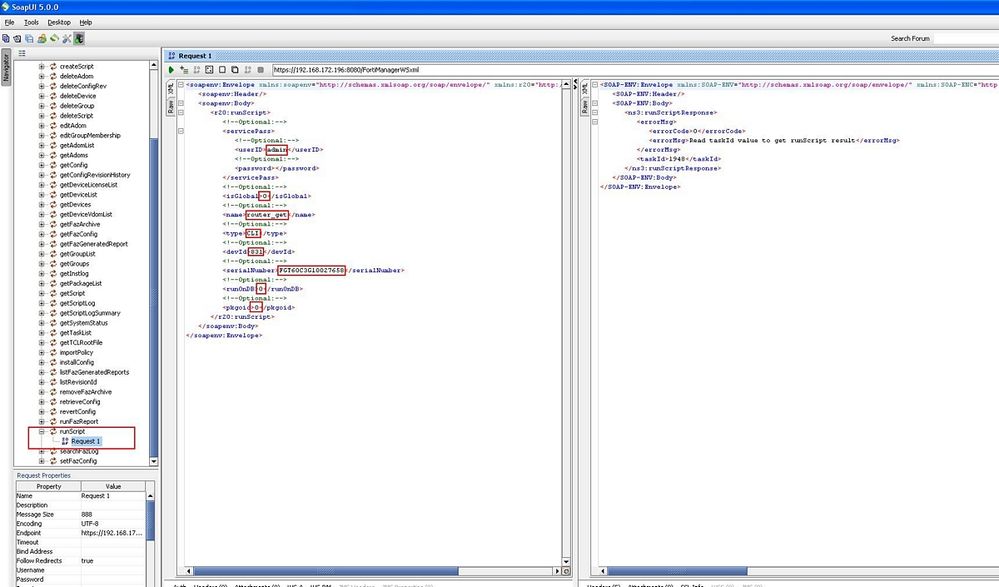Collapse the runScript tree node
The height and width of the screenshot is (587, 999).
click(42, 432)
